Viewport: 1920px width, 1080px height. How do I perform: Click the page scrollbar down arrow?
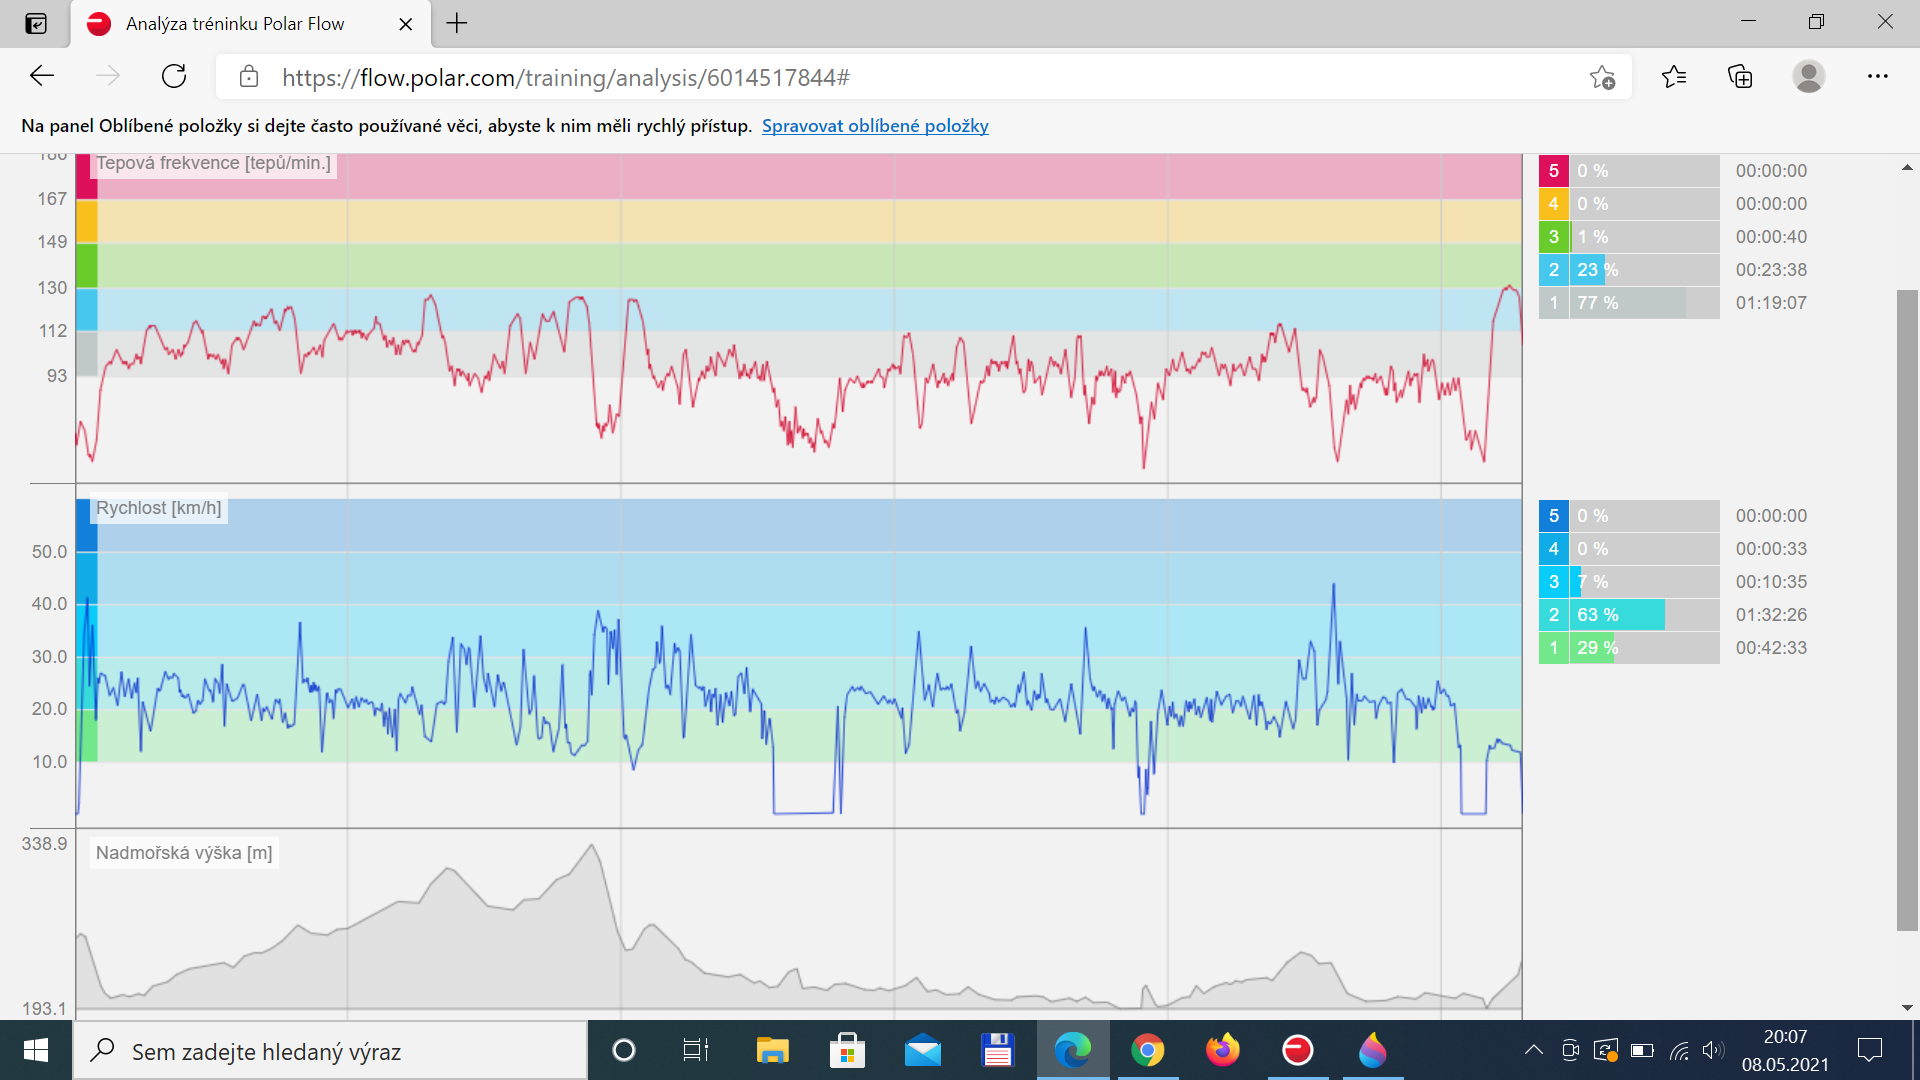tap(1907, 1007)
